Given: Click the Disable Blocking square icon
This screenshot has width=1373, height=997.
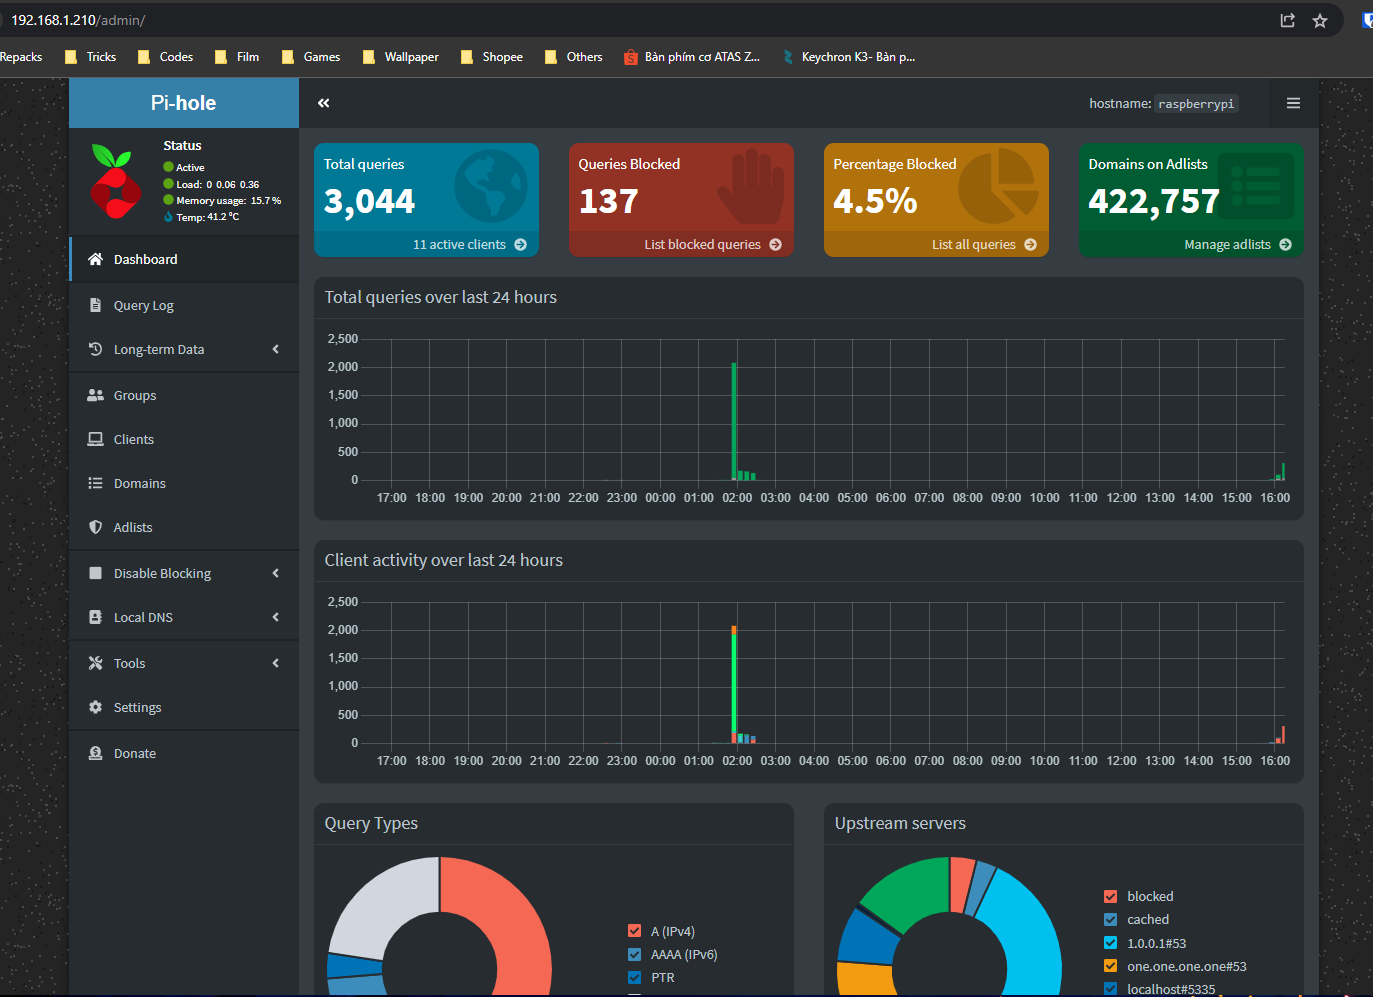Looking at the screenshot, I should click(95, 573).
